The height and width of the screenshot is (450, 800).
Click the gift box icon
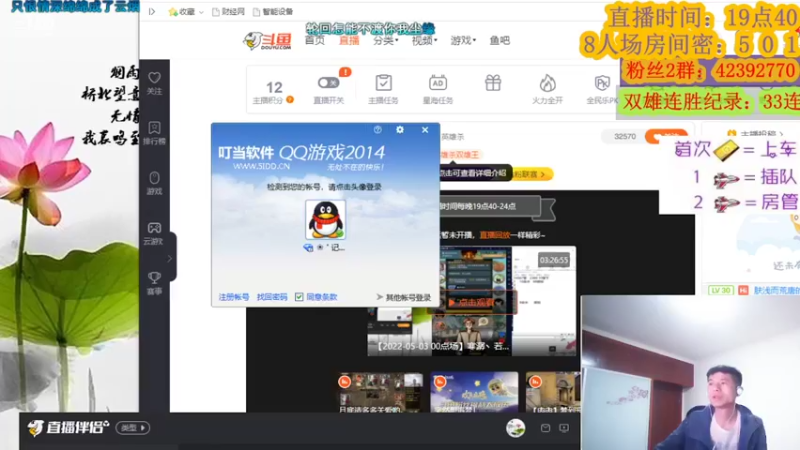pyautogui.click(x=493, y=83)
